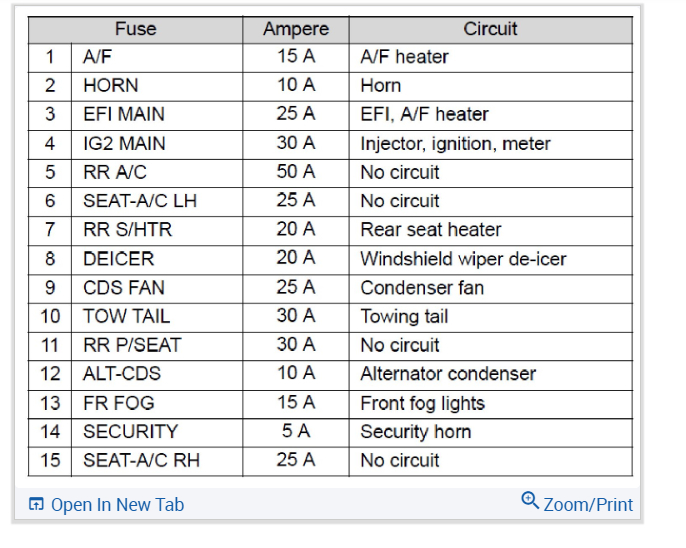
Task: Select the HORN fuse name cell
Action: [111, 86]
